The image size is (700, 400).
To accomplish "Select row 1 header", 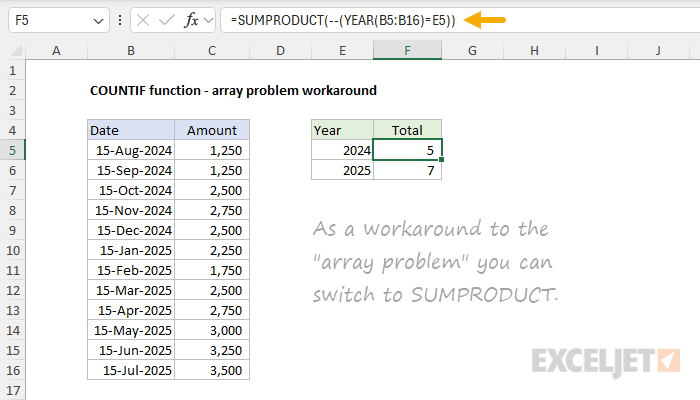I will pos(12,71).
